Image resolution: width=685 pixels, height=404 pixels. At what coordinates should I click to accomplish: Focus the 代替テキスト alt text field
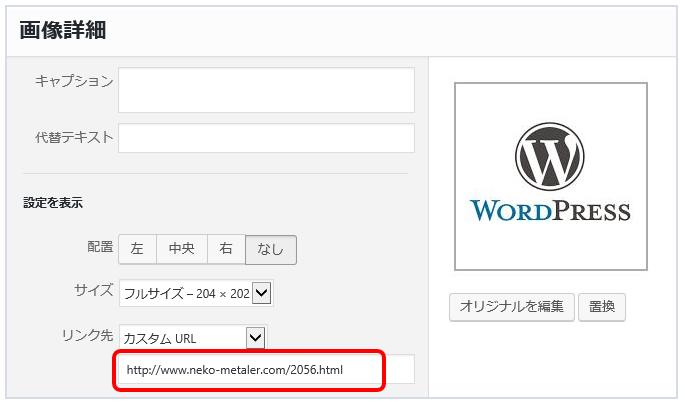coord(266,138)
